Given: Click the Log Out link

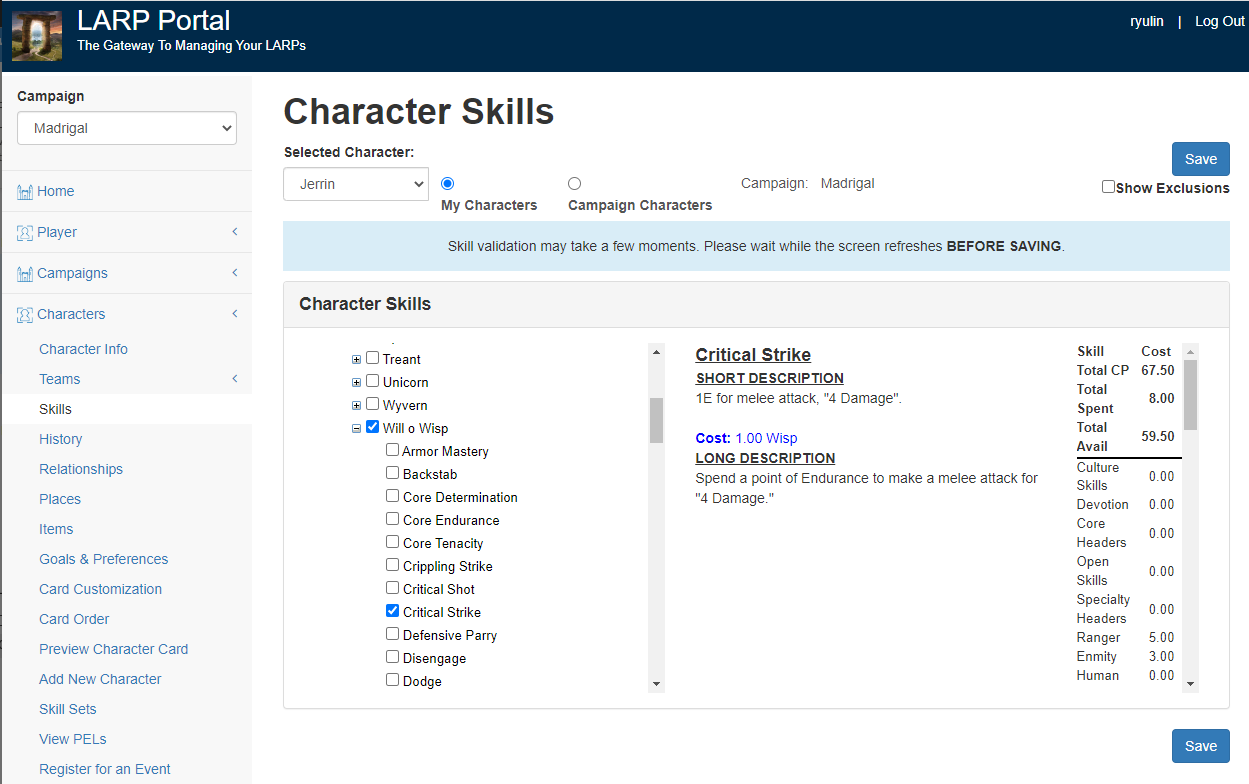Looking at the screenshot, I should point(1219,21).
